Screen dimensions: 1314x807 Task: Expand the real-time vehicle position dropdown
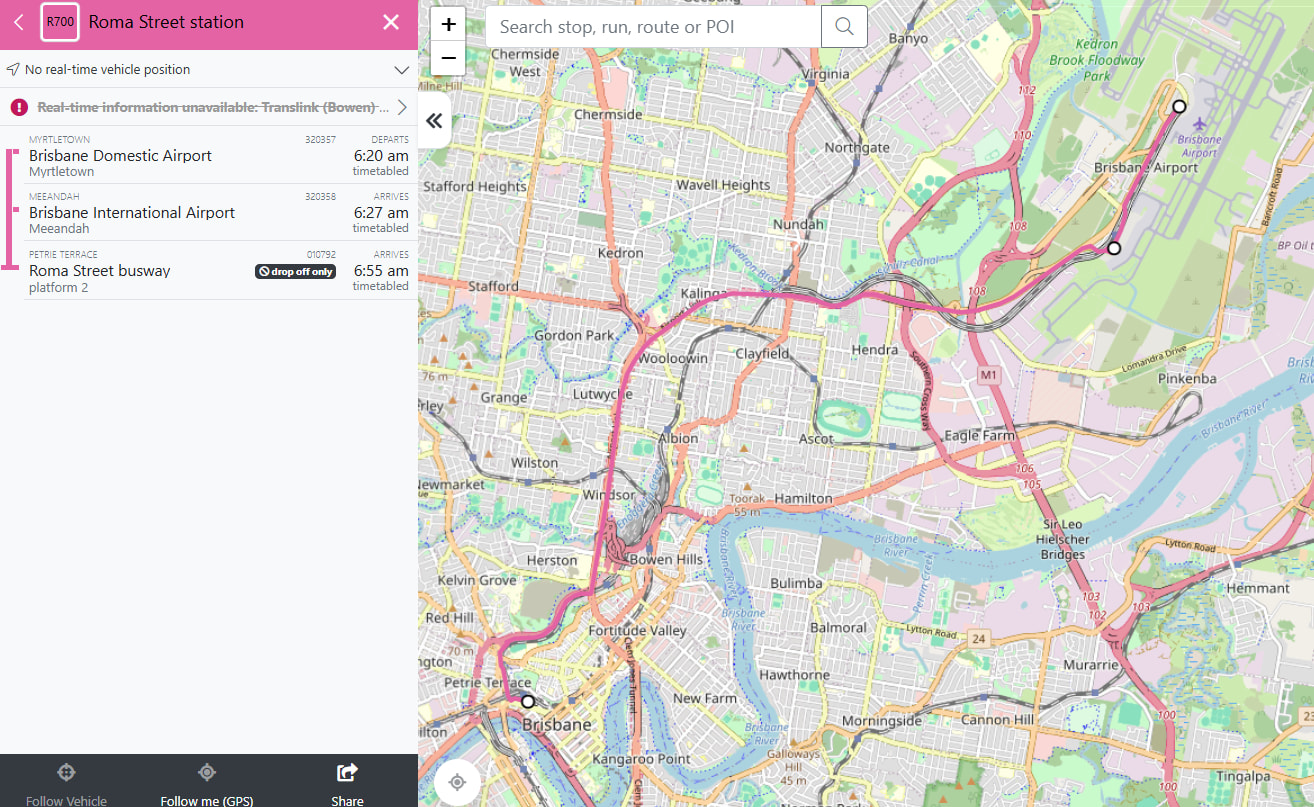click(x=401, y=70)
